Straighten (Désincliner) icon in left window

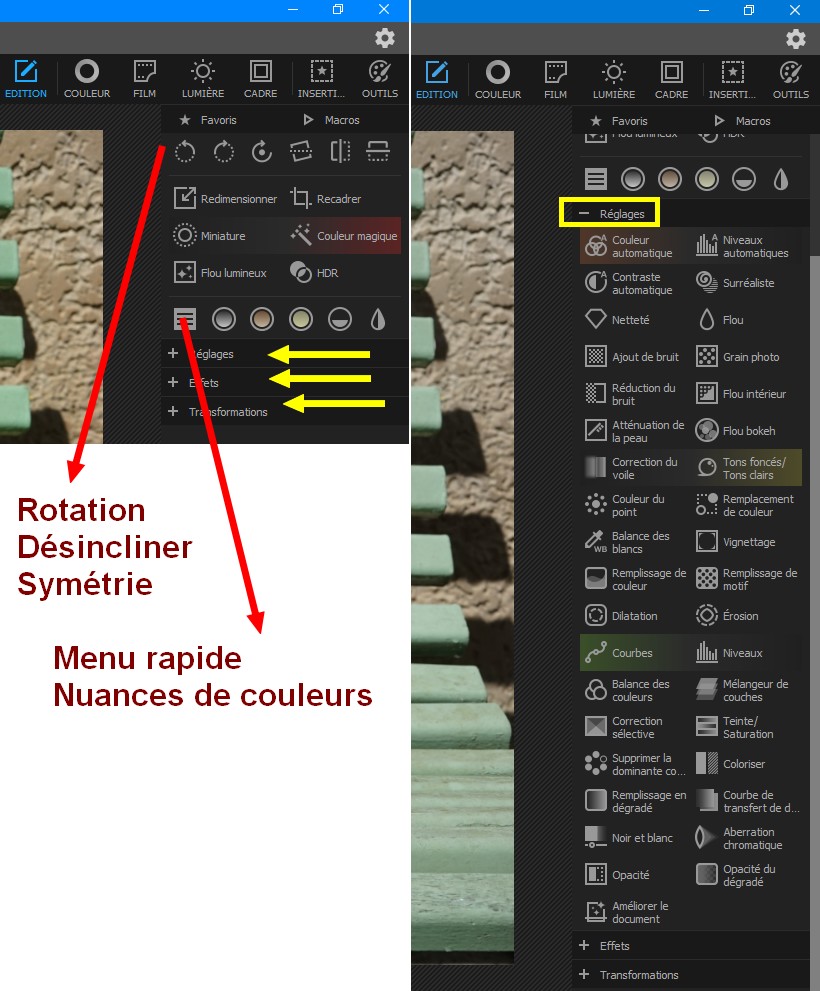coord(301,152)
